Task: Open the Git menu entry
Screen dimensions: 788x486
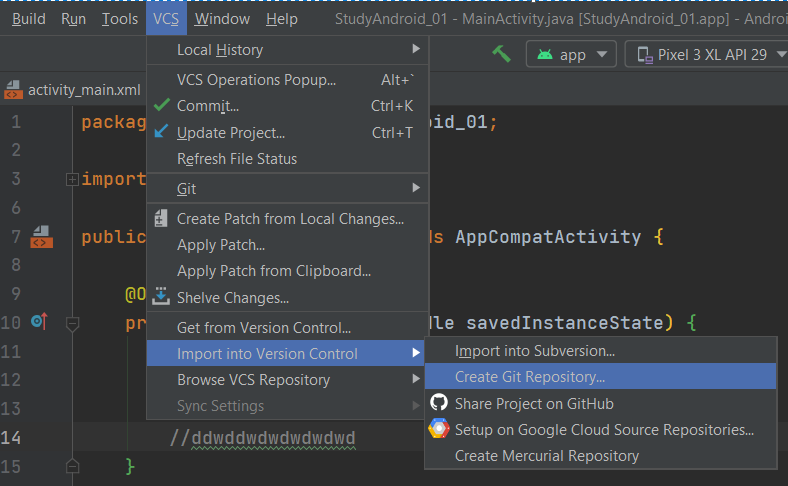Action: click(287, 188)
